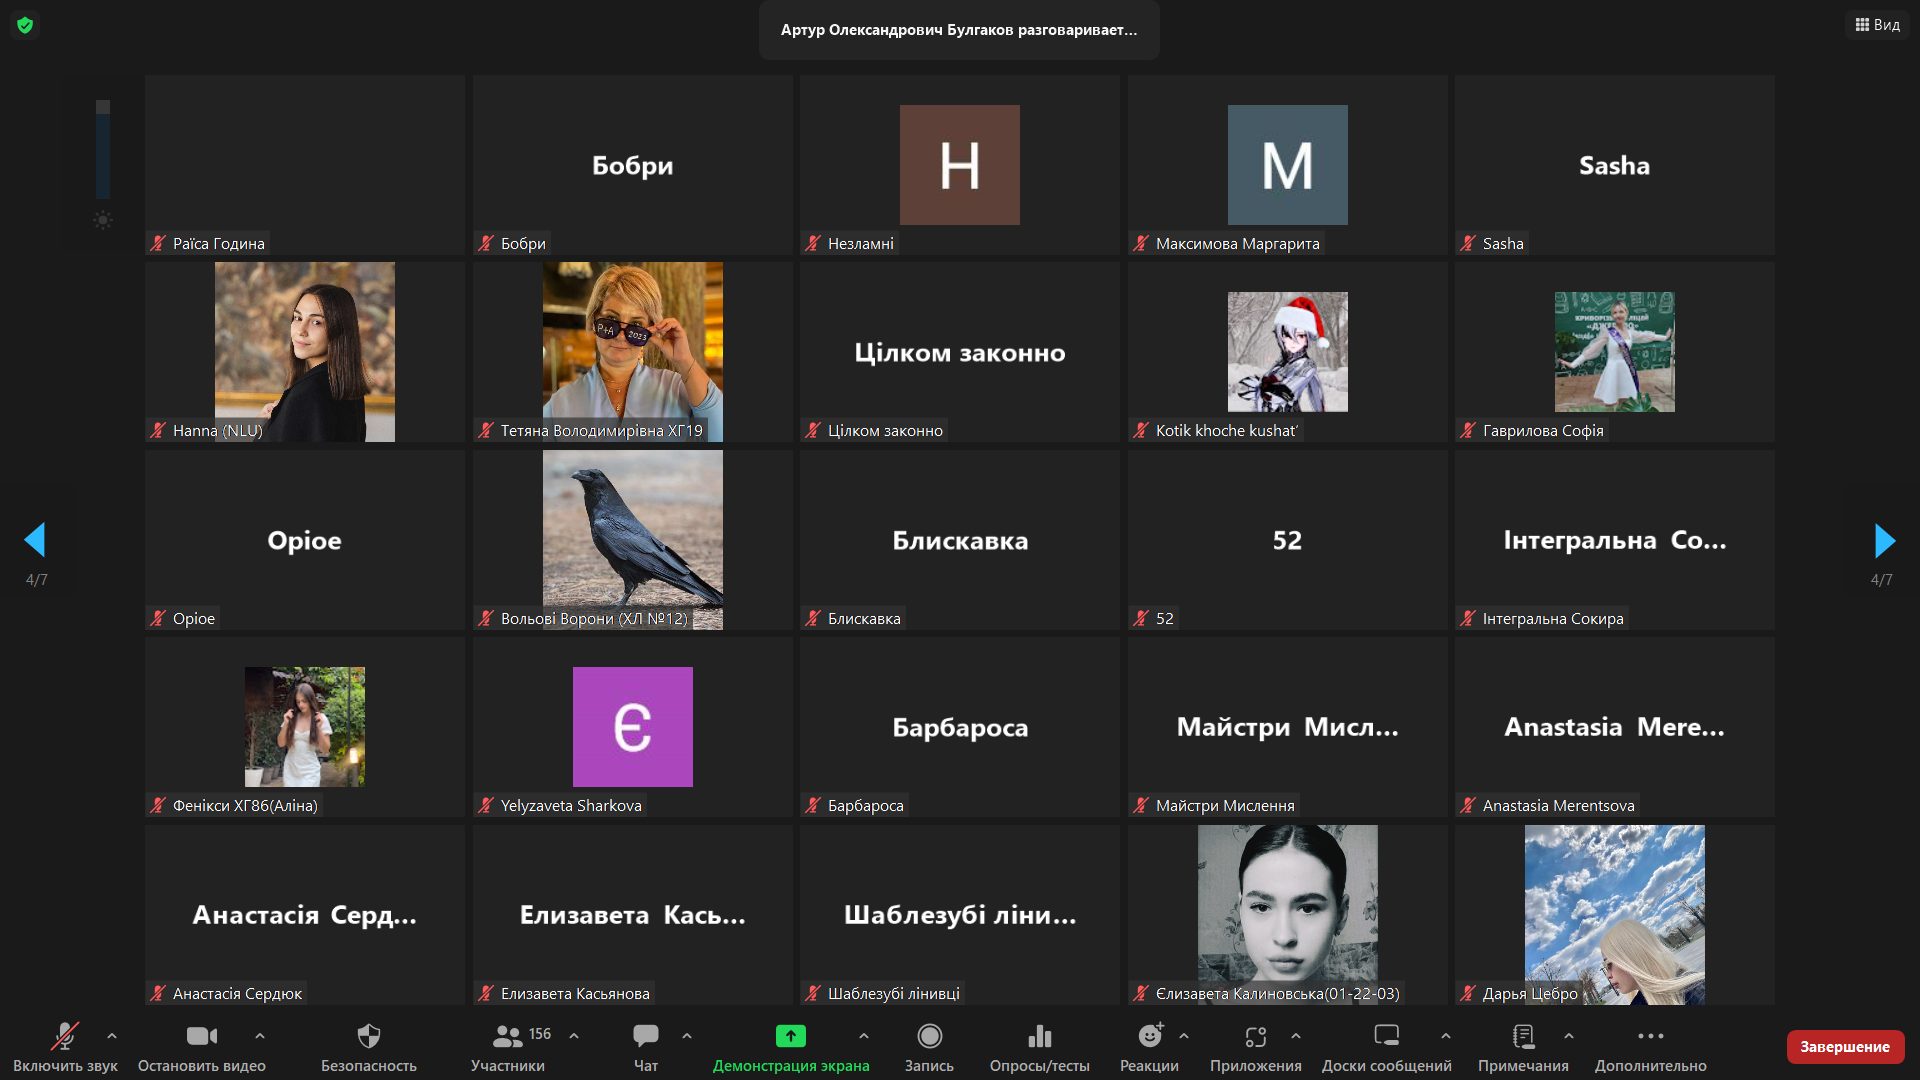Start recording with the Запись icon

pyautogui.click(x=929, y=1037)
